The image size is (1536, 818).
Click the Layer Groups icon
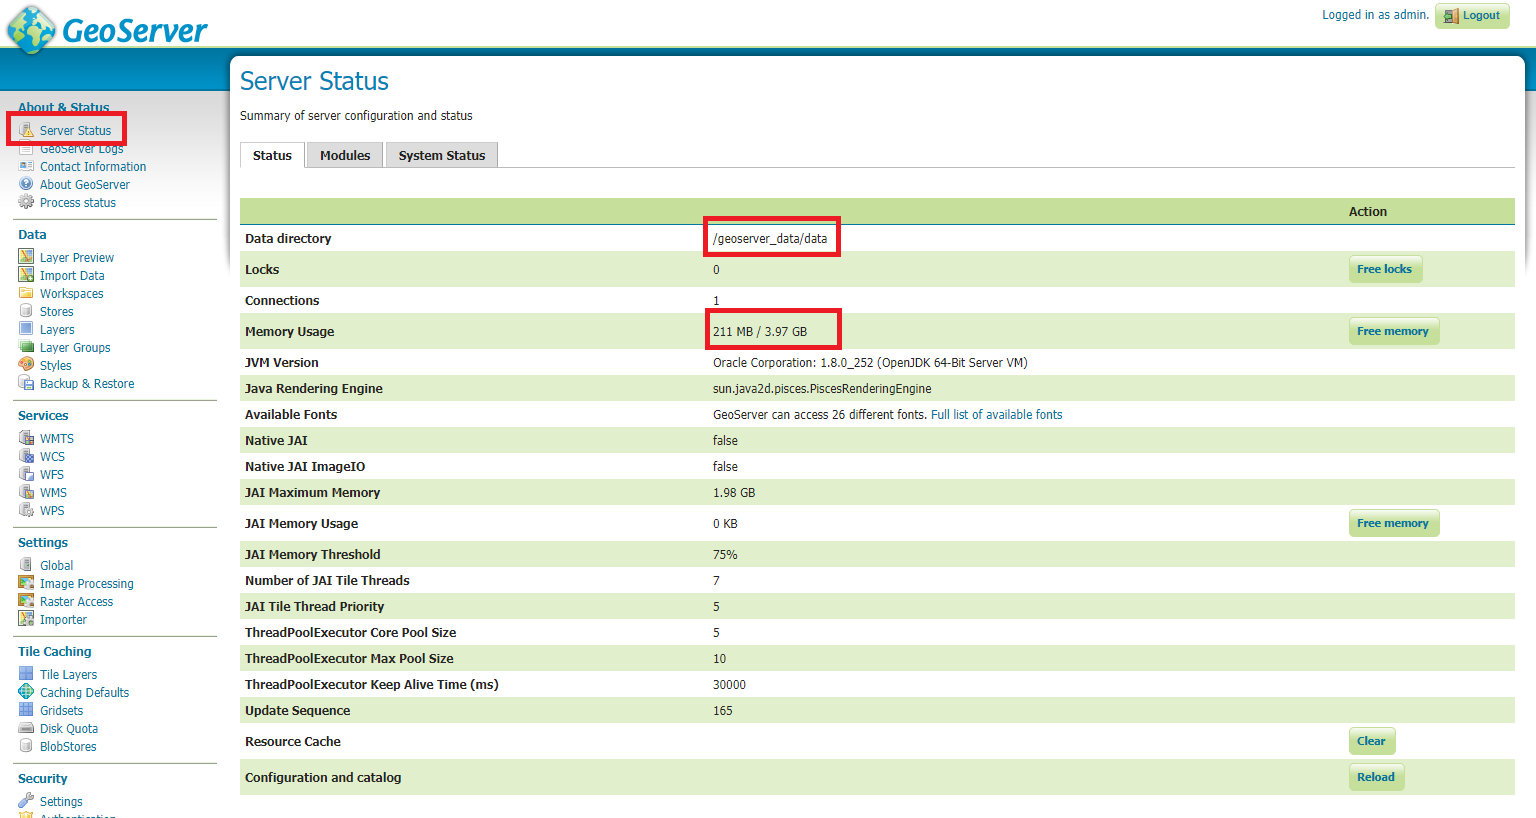point(26,347)
